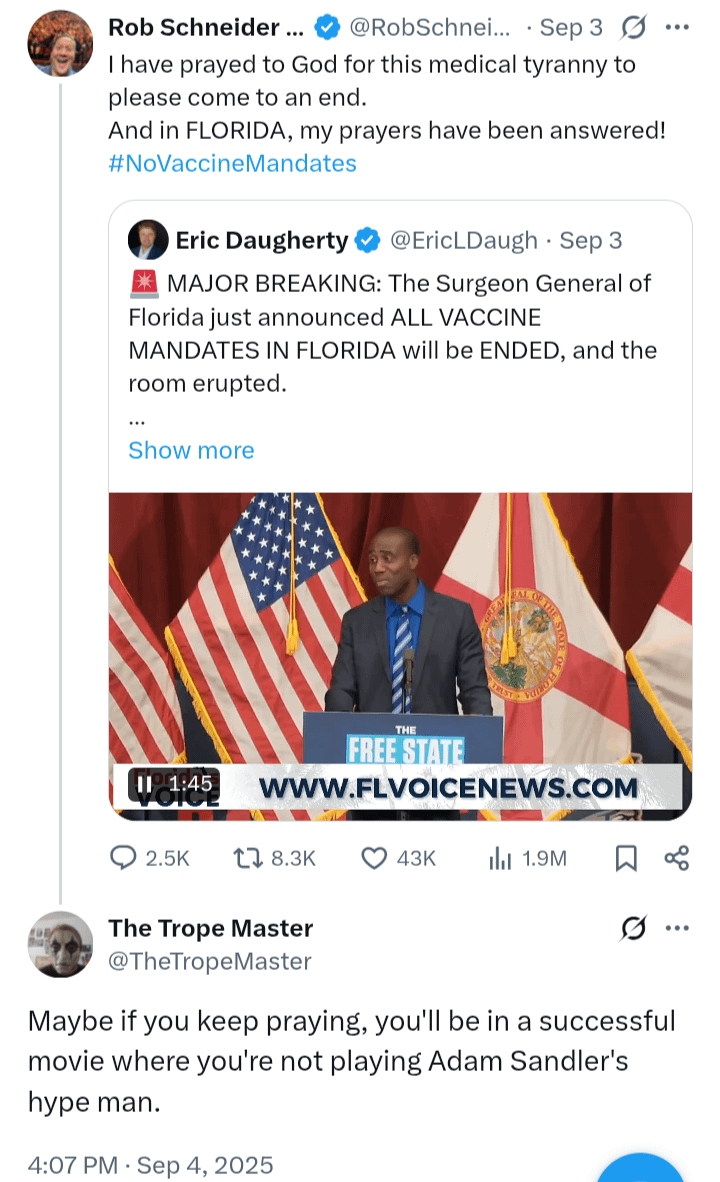This screenshot has height=1182, width=720.
Task: Open Eric Daugherty's name in quoted tweet
Action: click(x=262, y=240)
